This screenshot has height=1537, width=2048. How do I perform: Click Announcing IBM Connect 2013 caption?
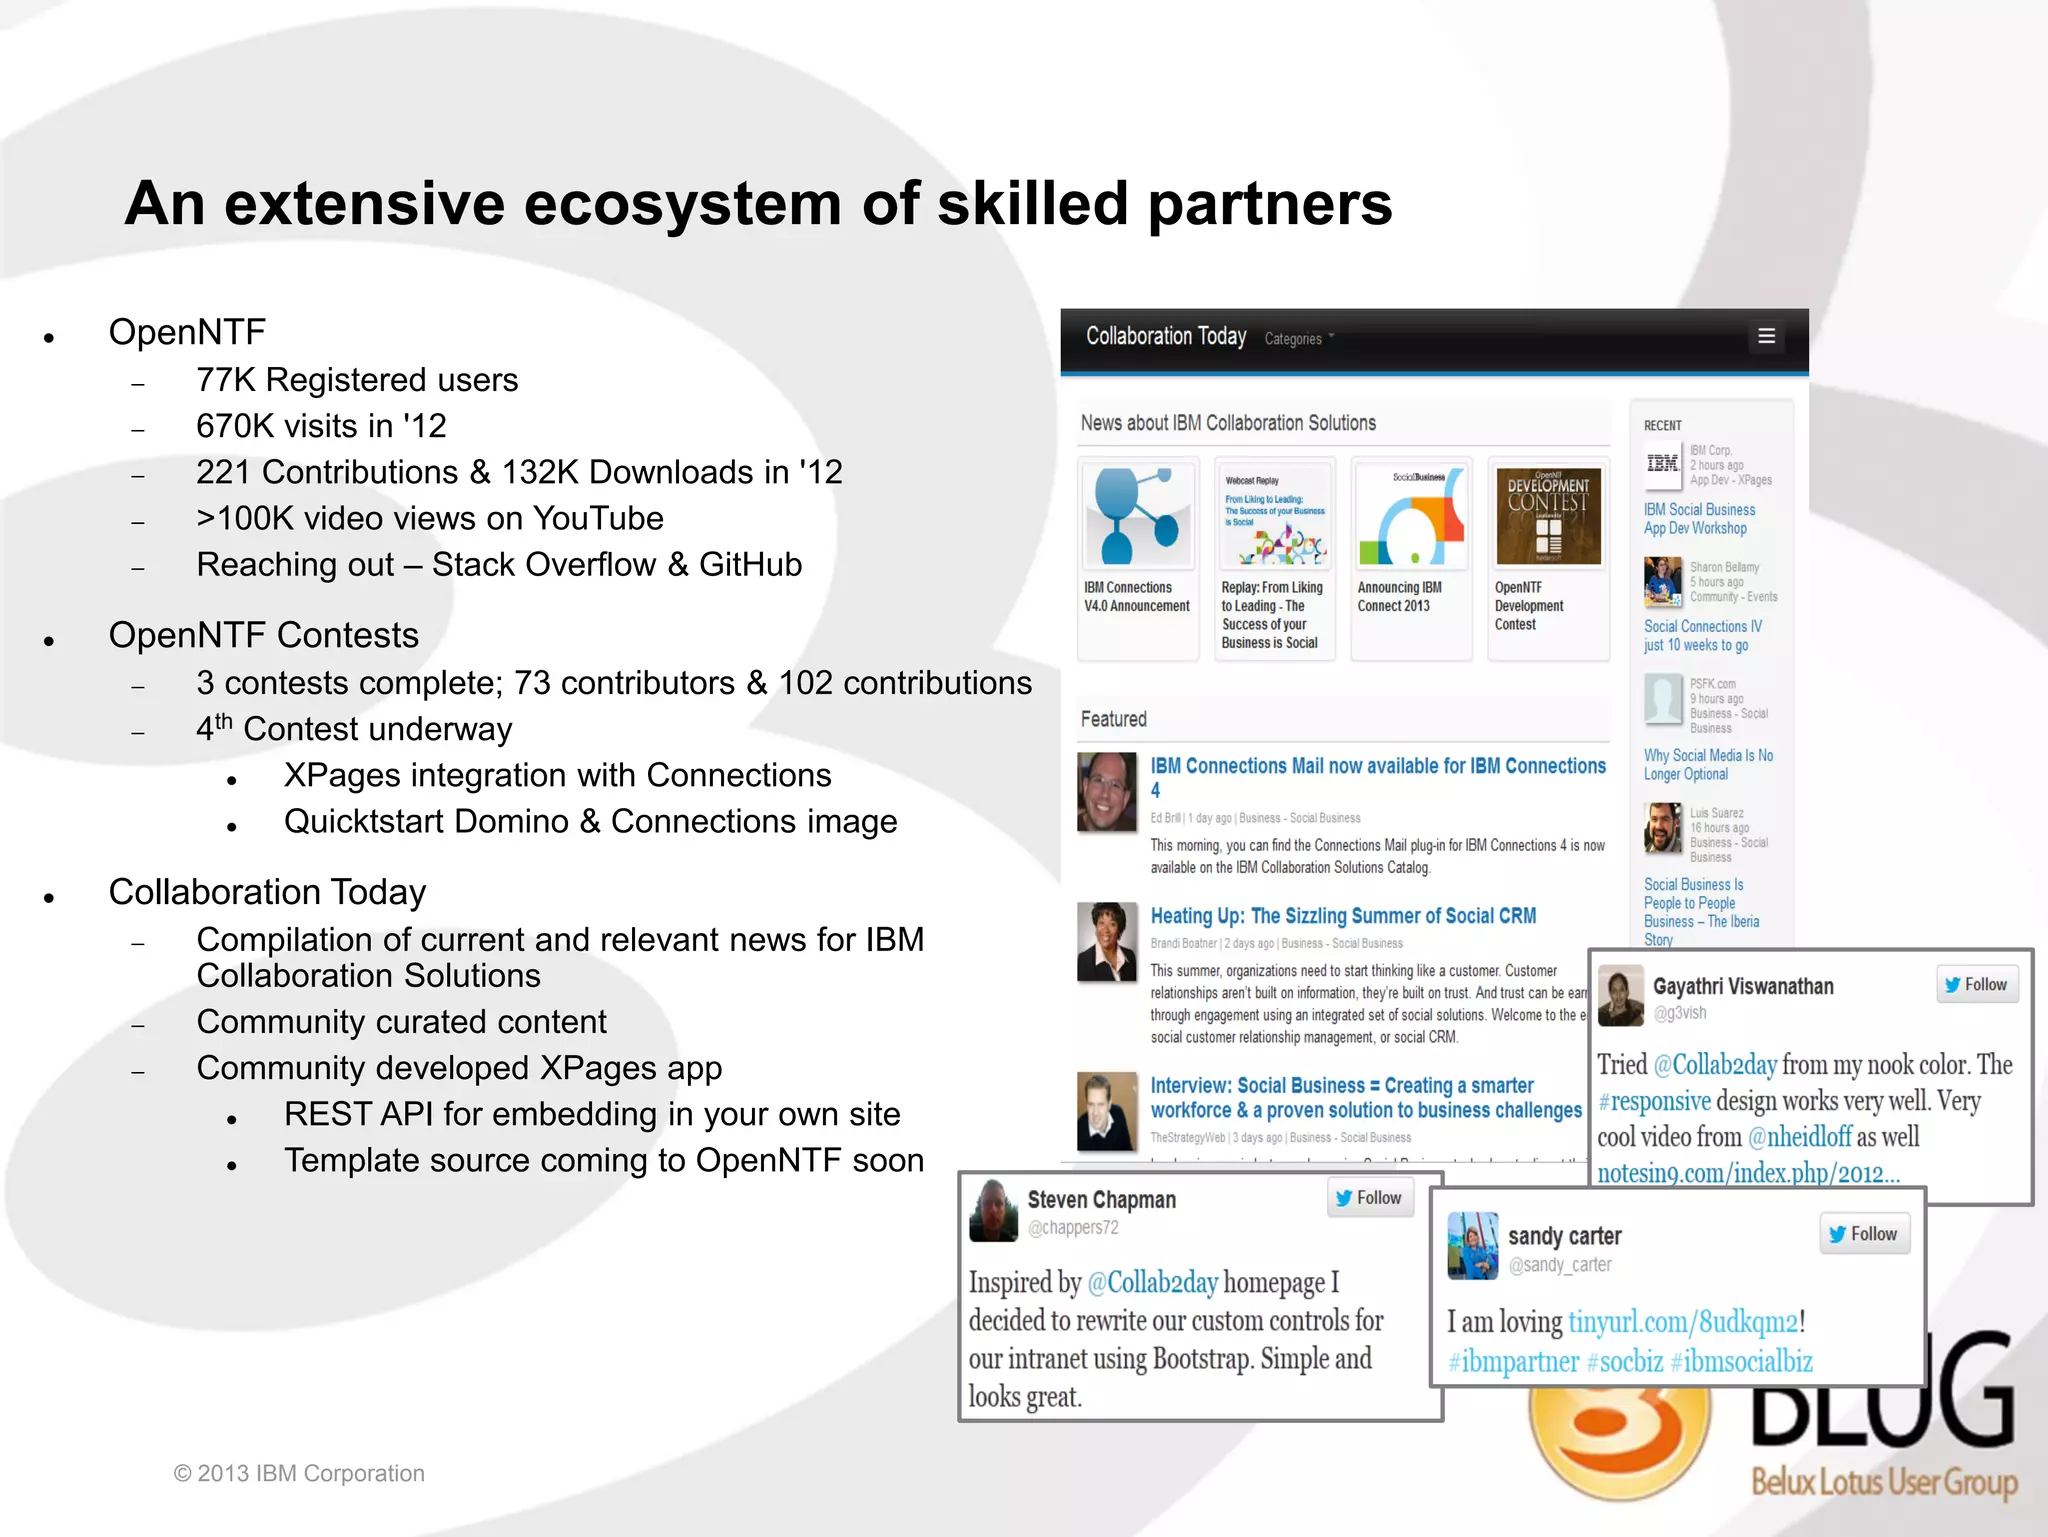(1399, 597)
